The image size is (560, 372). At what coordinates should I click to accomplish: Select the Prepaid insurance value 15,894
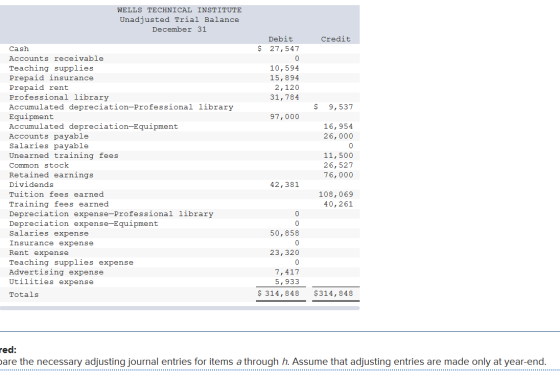pos(284,78)
